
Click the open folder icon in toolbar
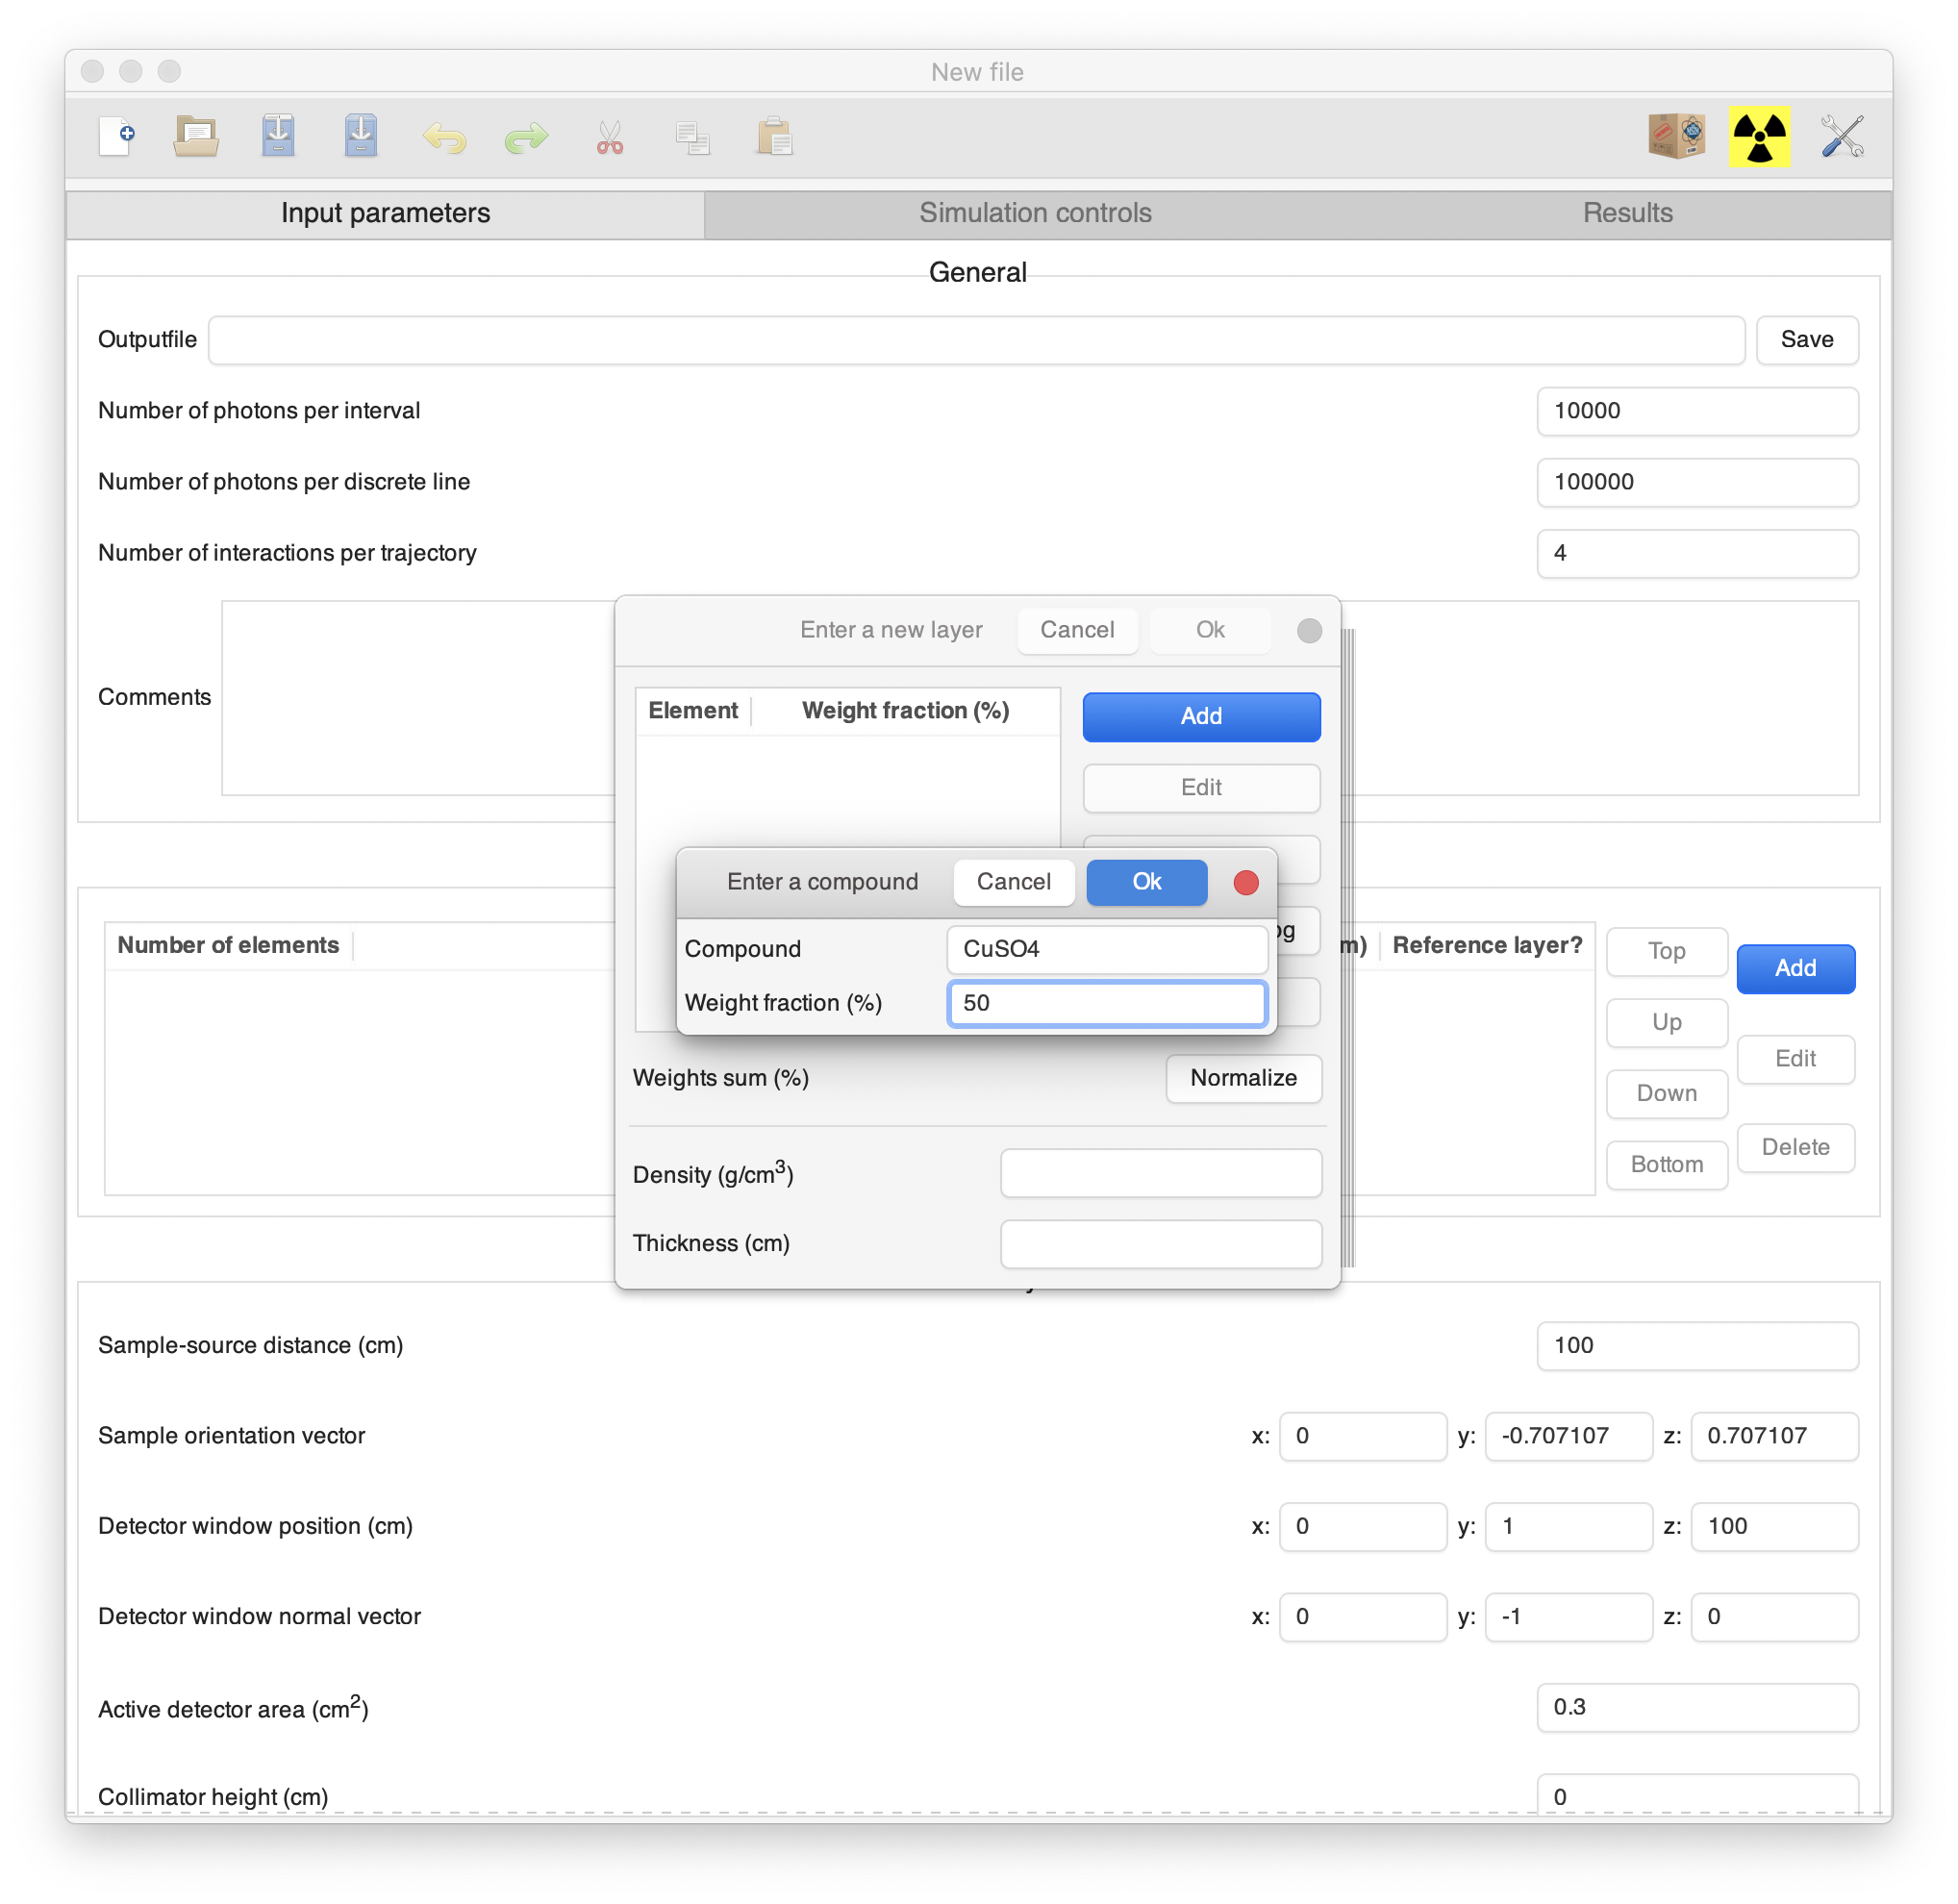[197, 138]
